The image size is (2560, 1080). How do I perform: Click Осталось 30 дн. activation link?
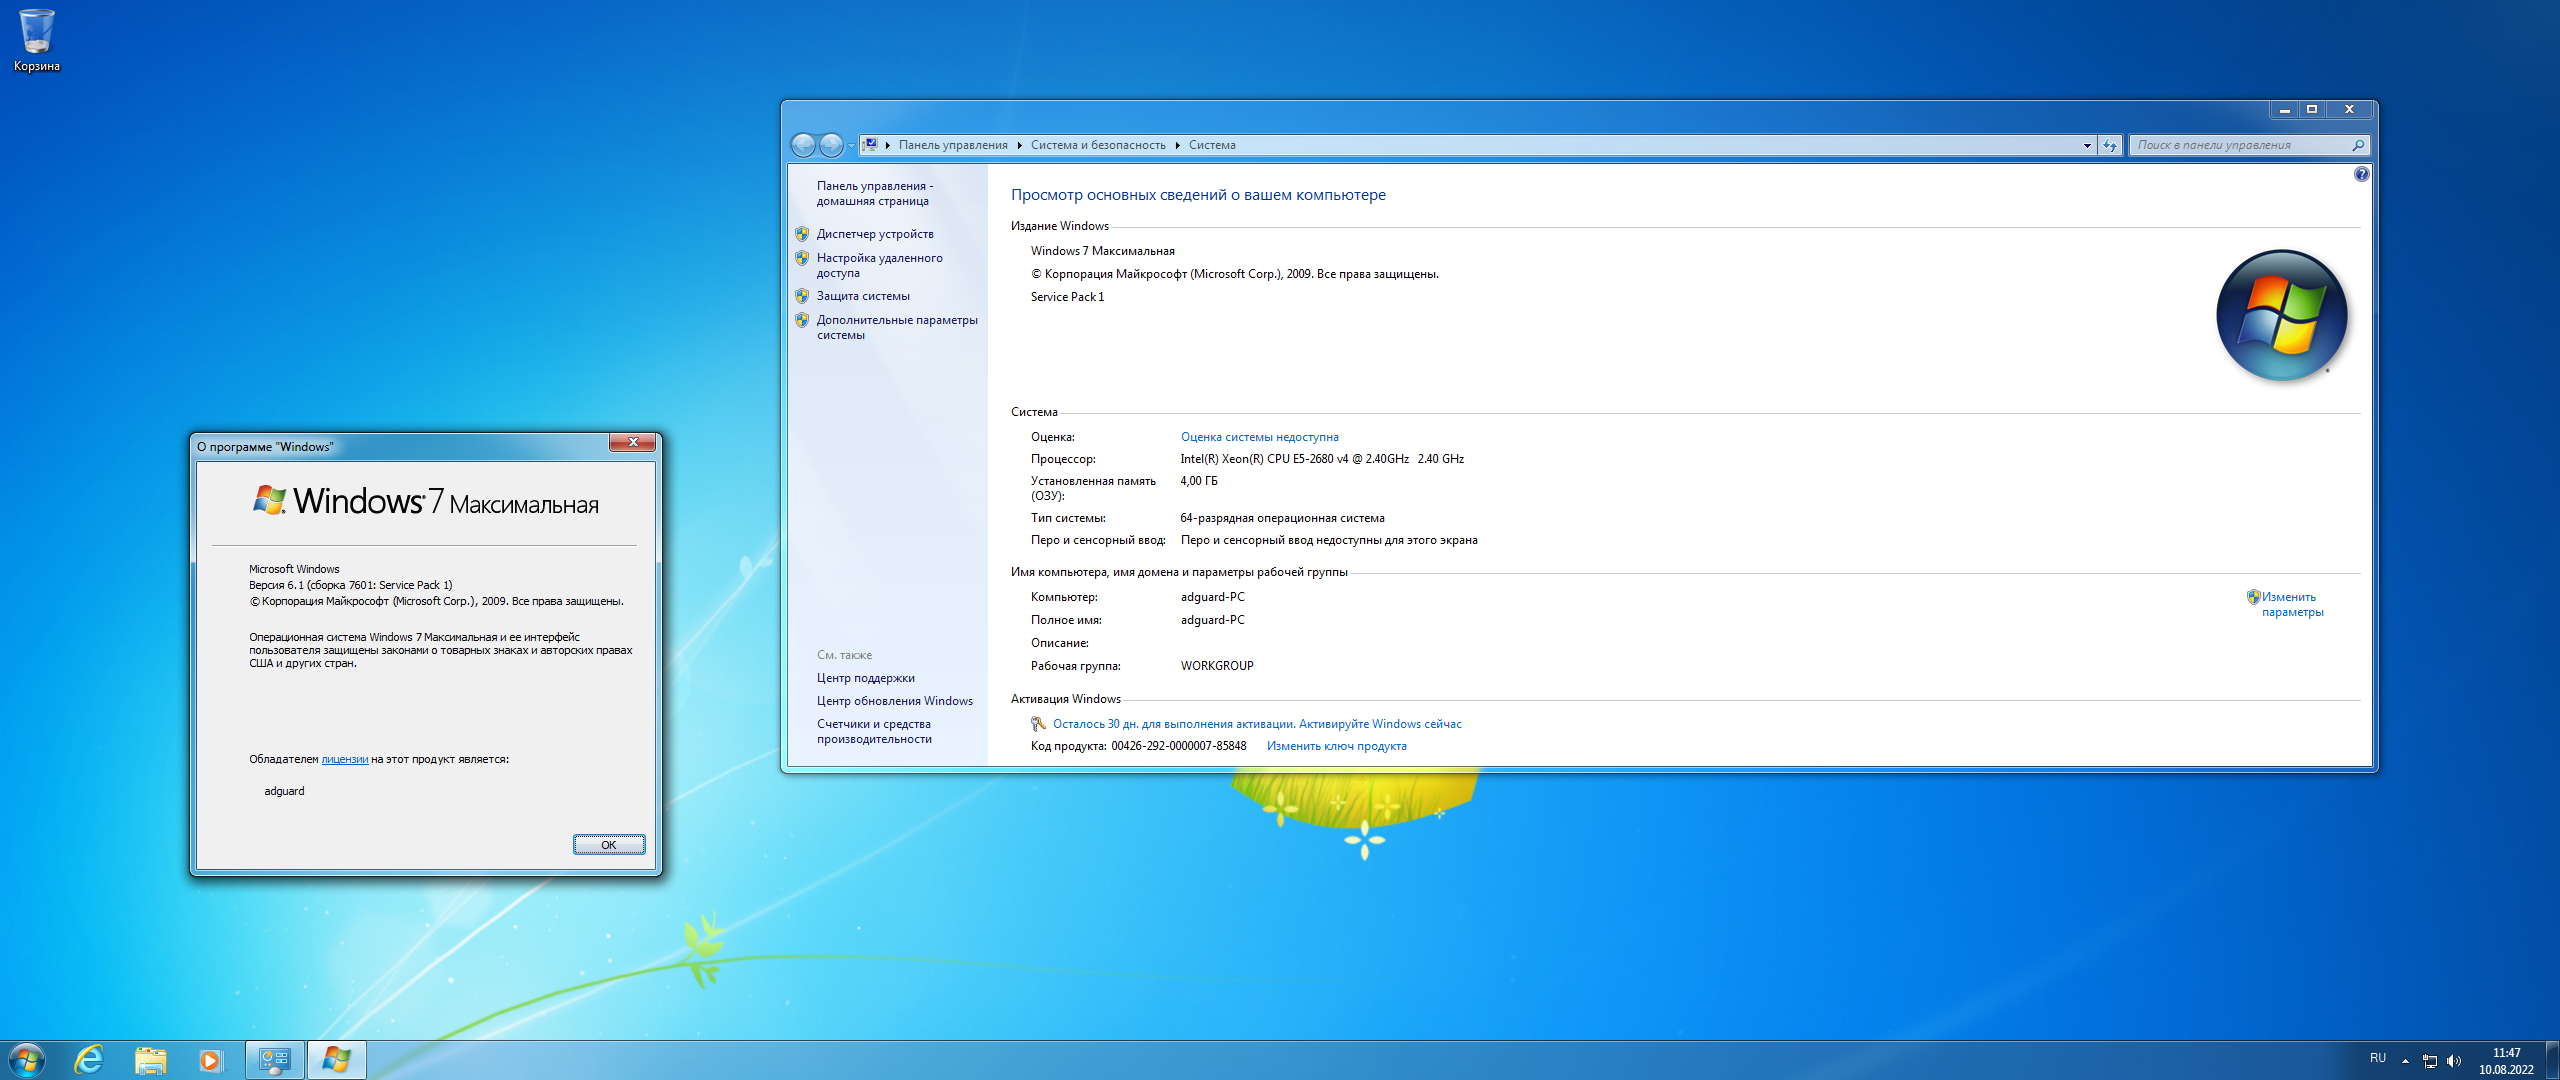coord(1257,724)
